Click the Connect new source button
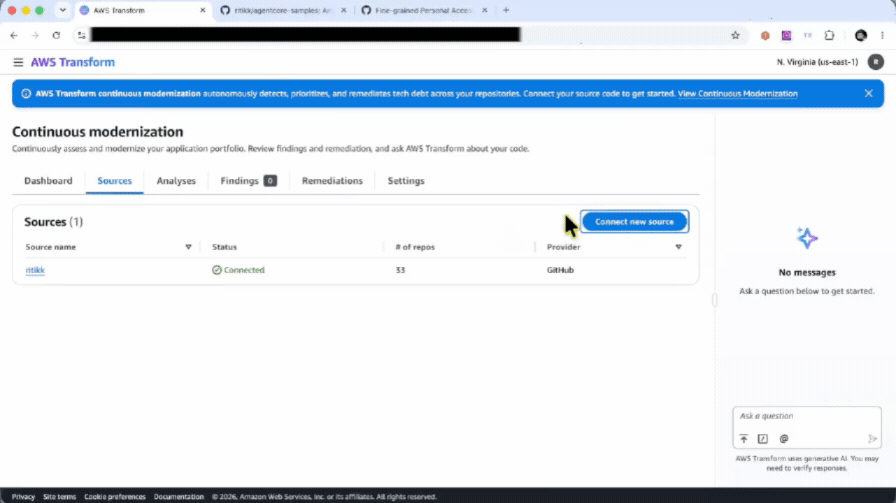Screen dimensions: 896x503 (x=634, y=221)
